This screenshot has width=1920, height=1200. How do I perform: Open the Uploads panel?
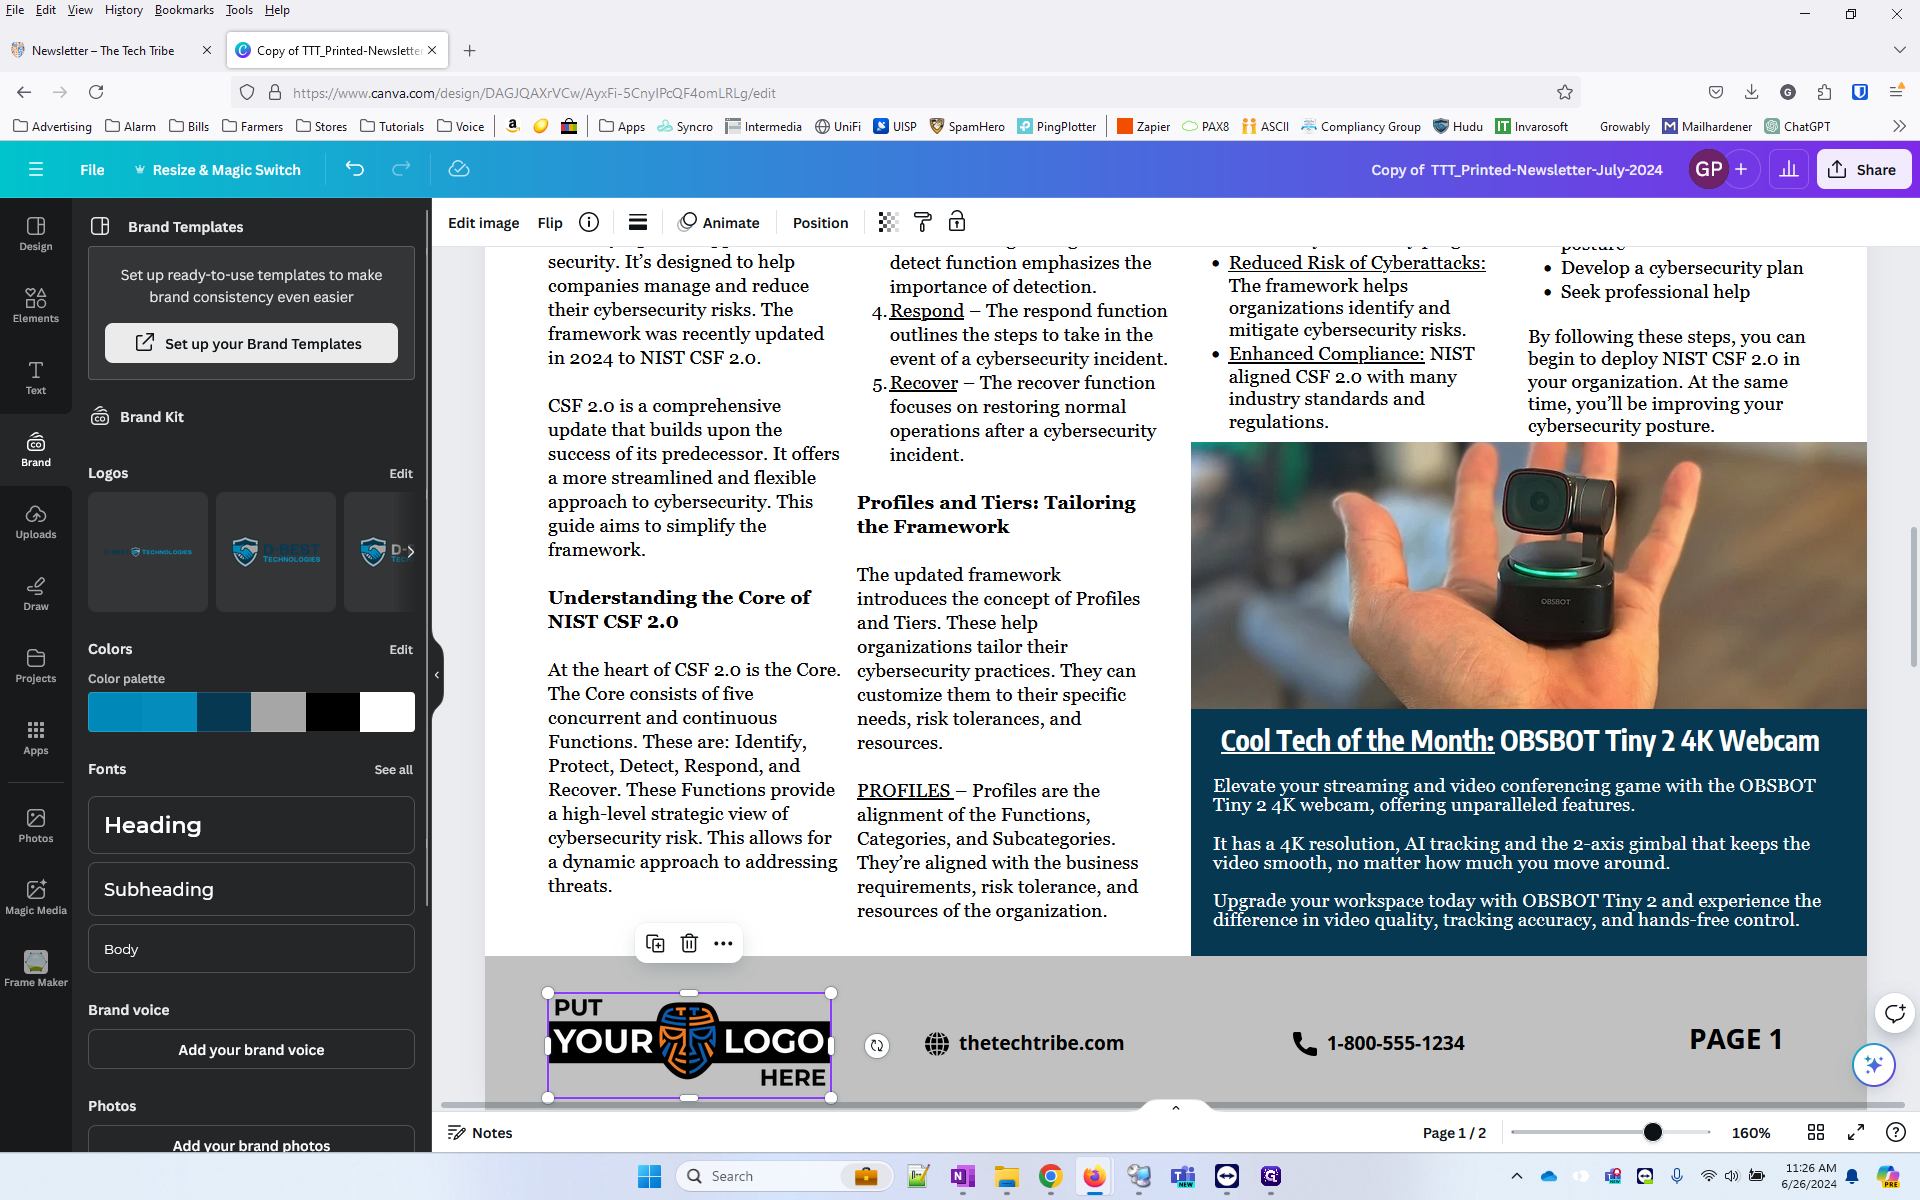click(x=36, y=522)
